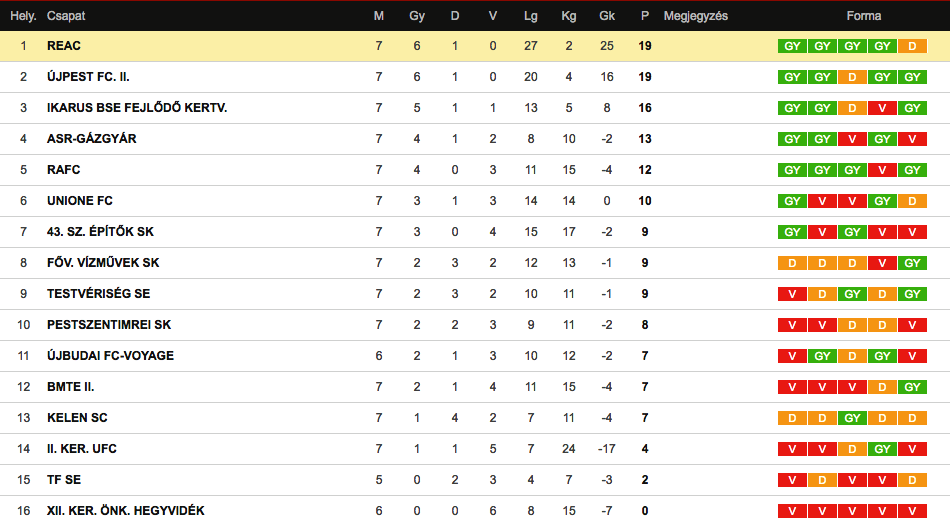The image size is (950, 526).
Task: Click FŐV. VÍZMŰVEK SK's green GY form badge
Action: (912, 263)
